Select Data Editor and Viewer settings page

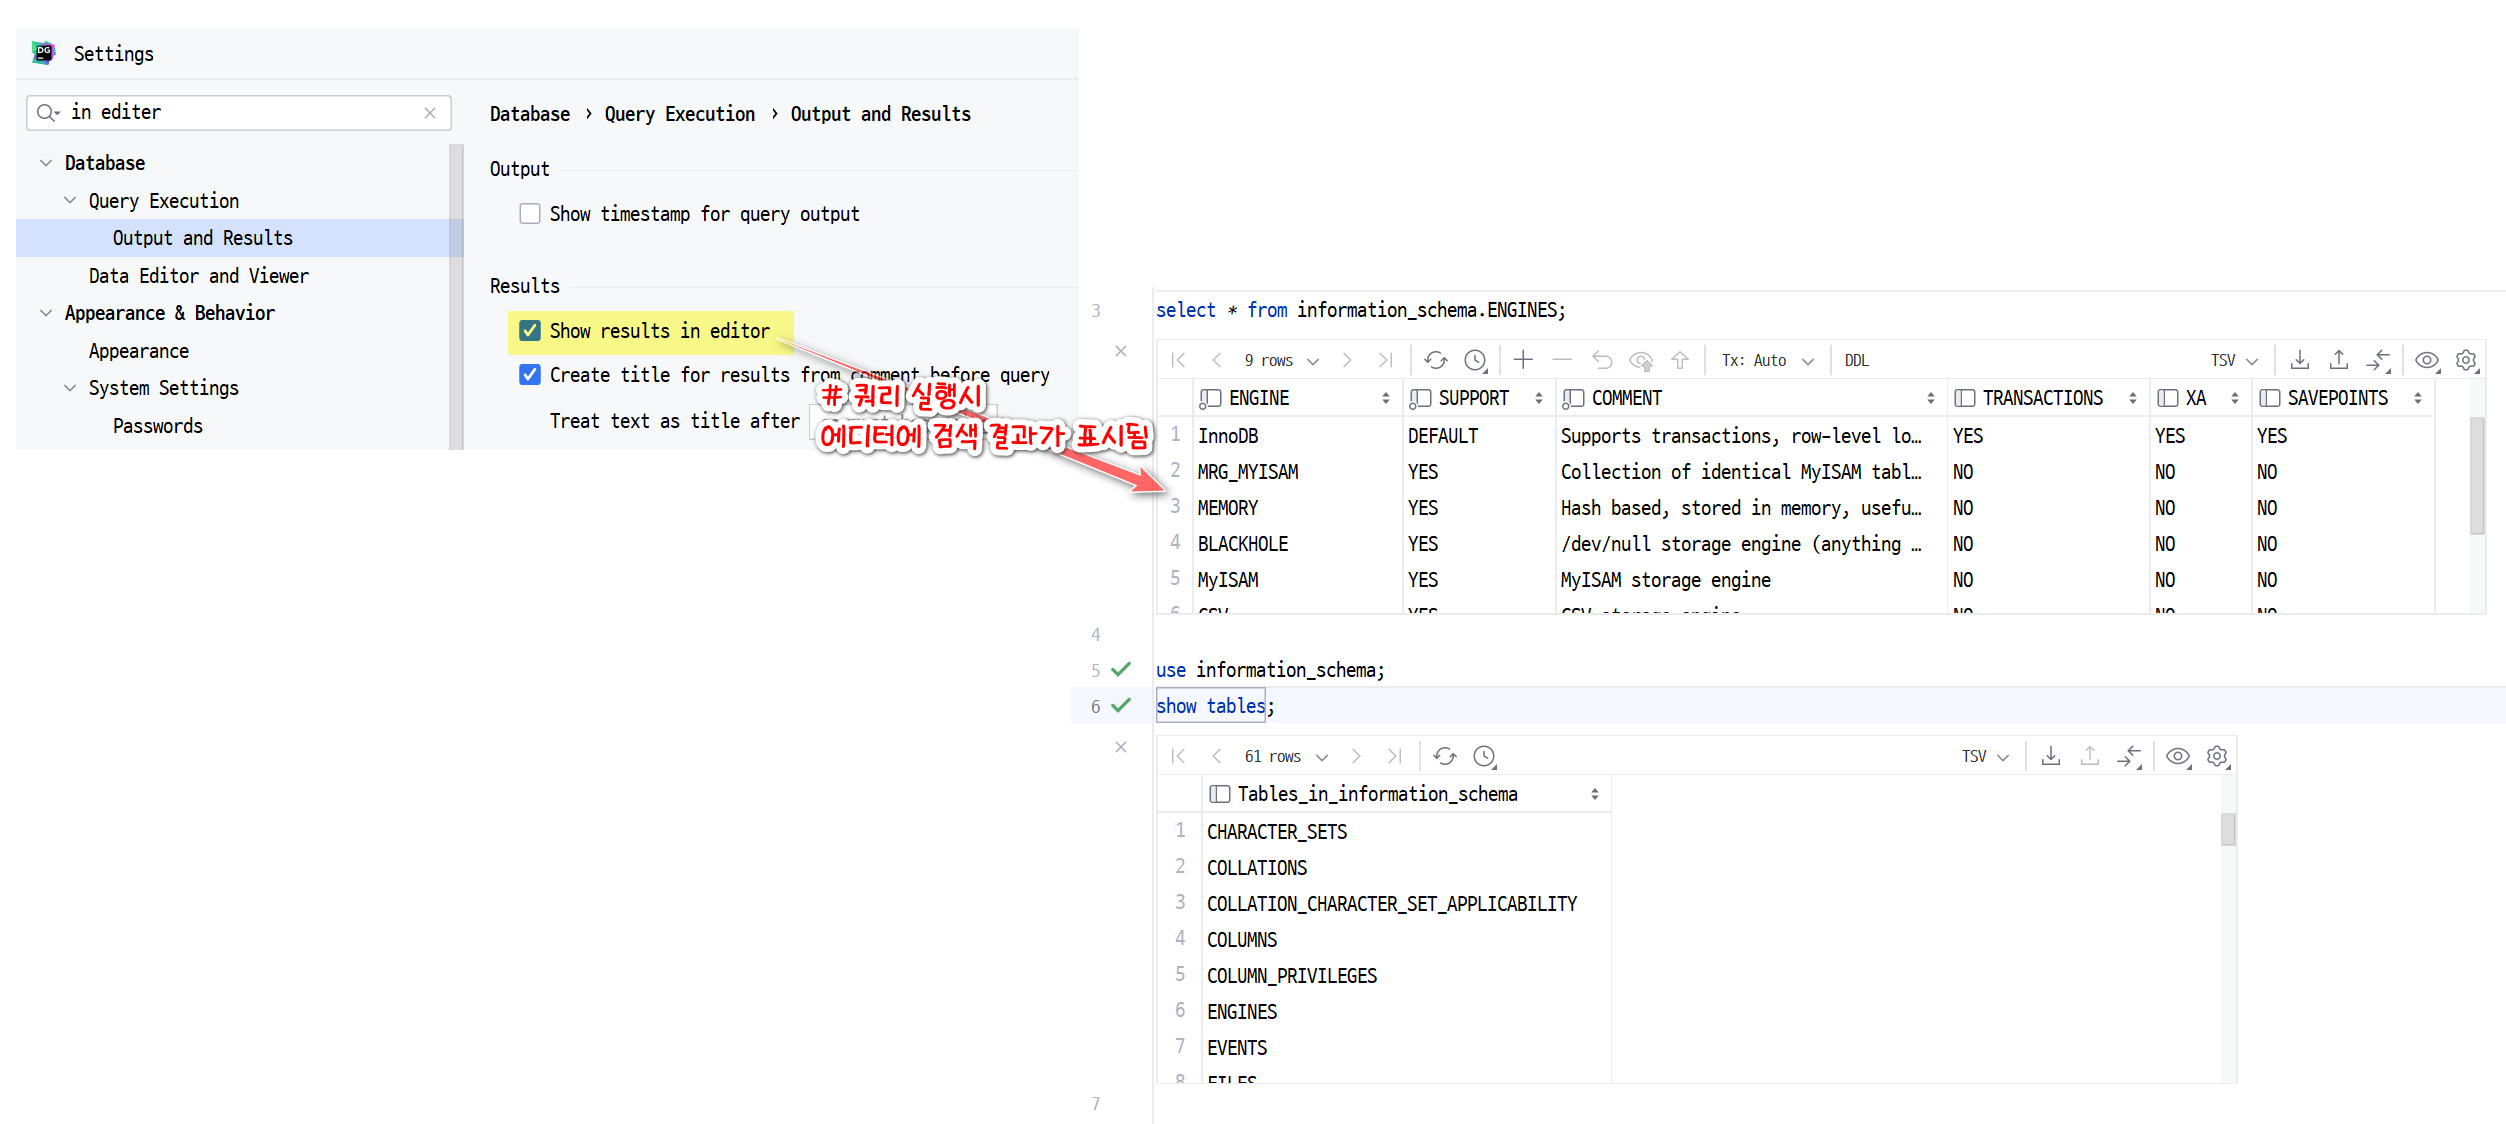pyautogui.click(x=198, y=276)
